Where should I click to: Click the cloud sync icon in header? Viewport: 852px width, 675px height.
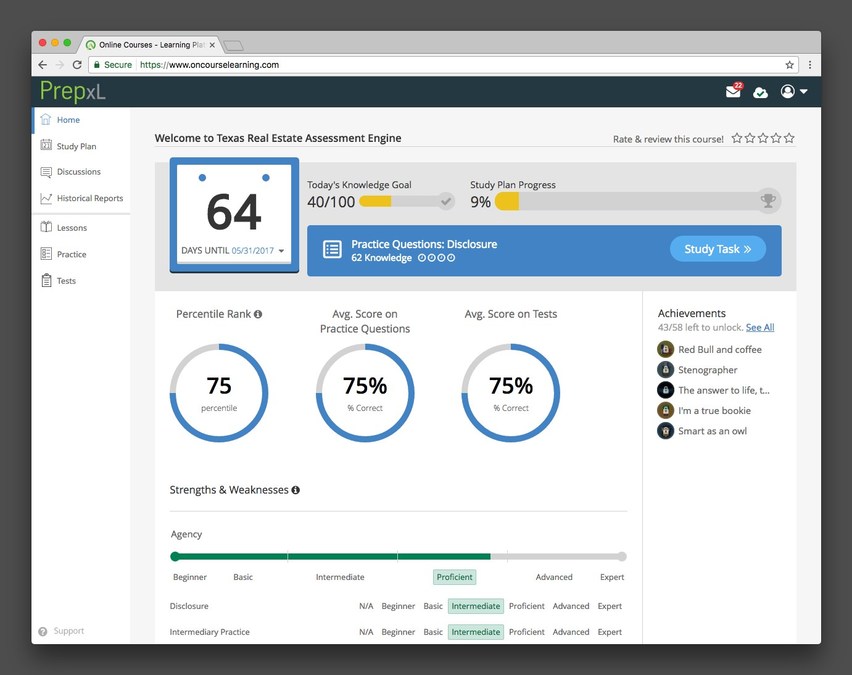760,92
